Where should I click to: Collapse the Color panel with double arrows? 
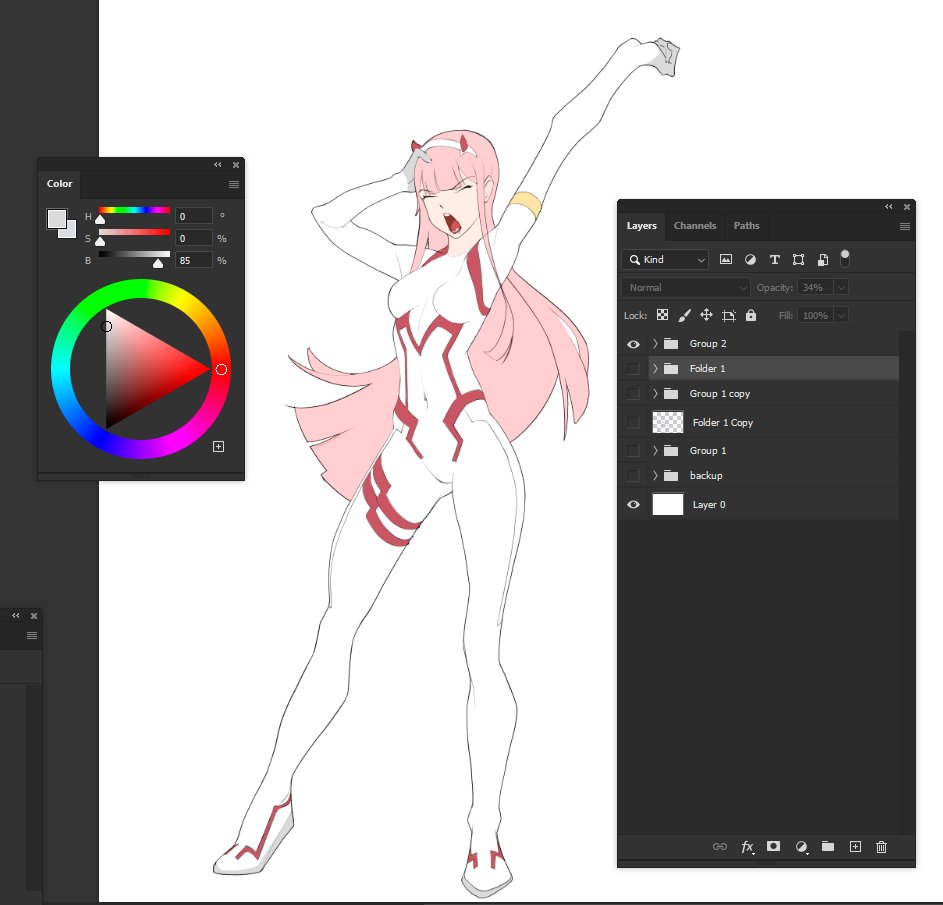(x=218, y=164)
